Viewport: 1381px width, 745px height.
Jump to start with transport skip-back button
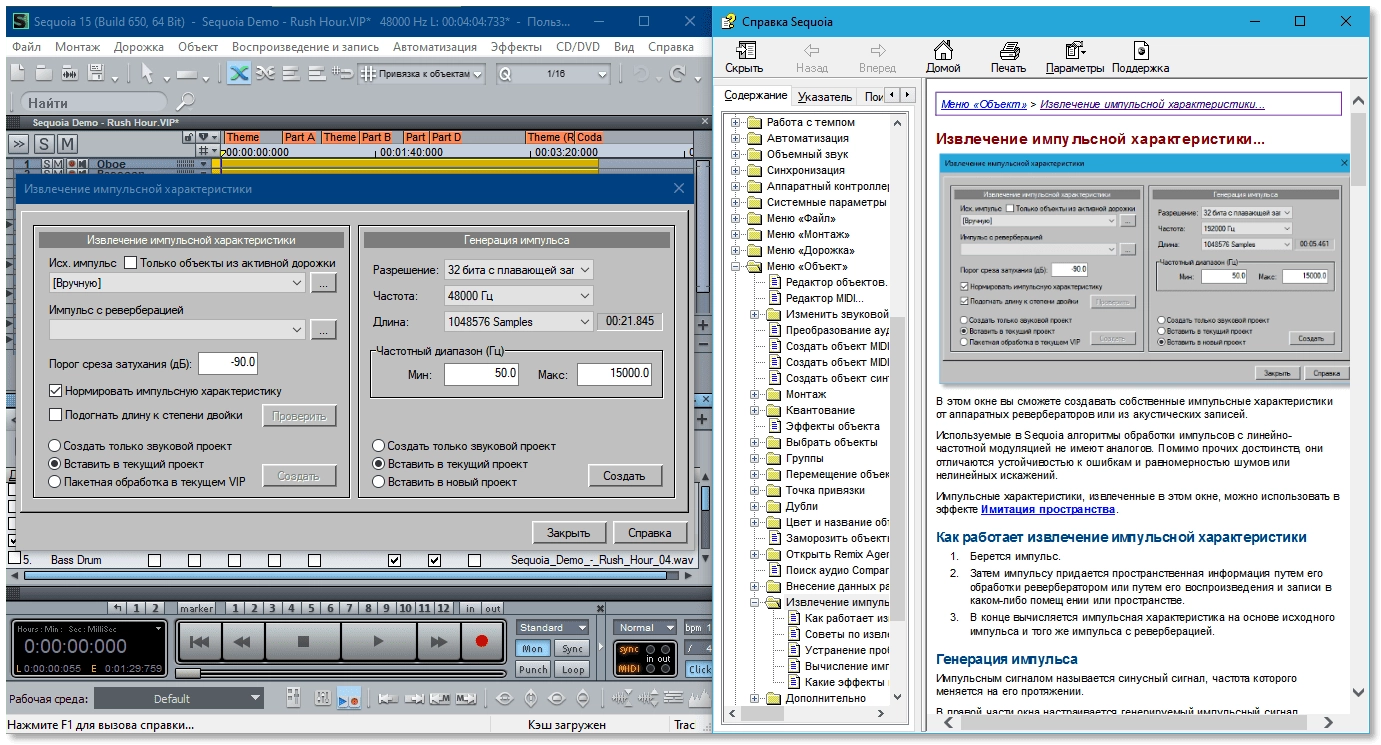pos(200,642)
